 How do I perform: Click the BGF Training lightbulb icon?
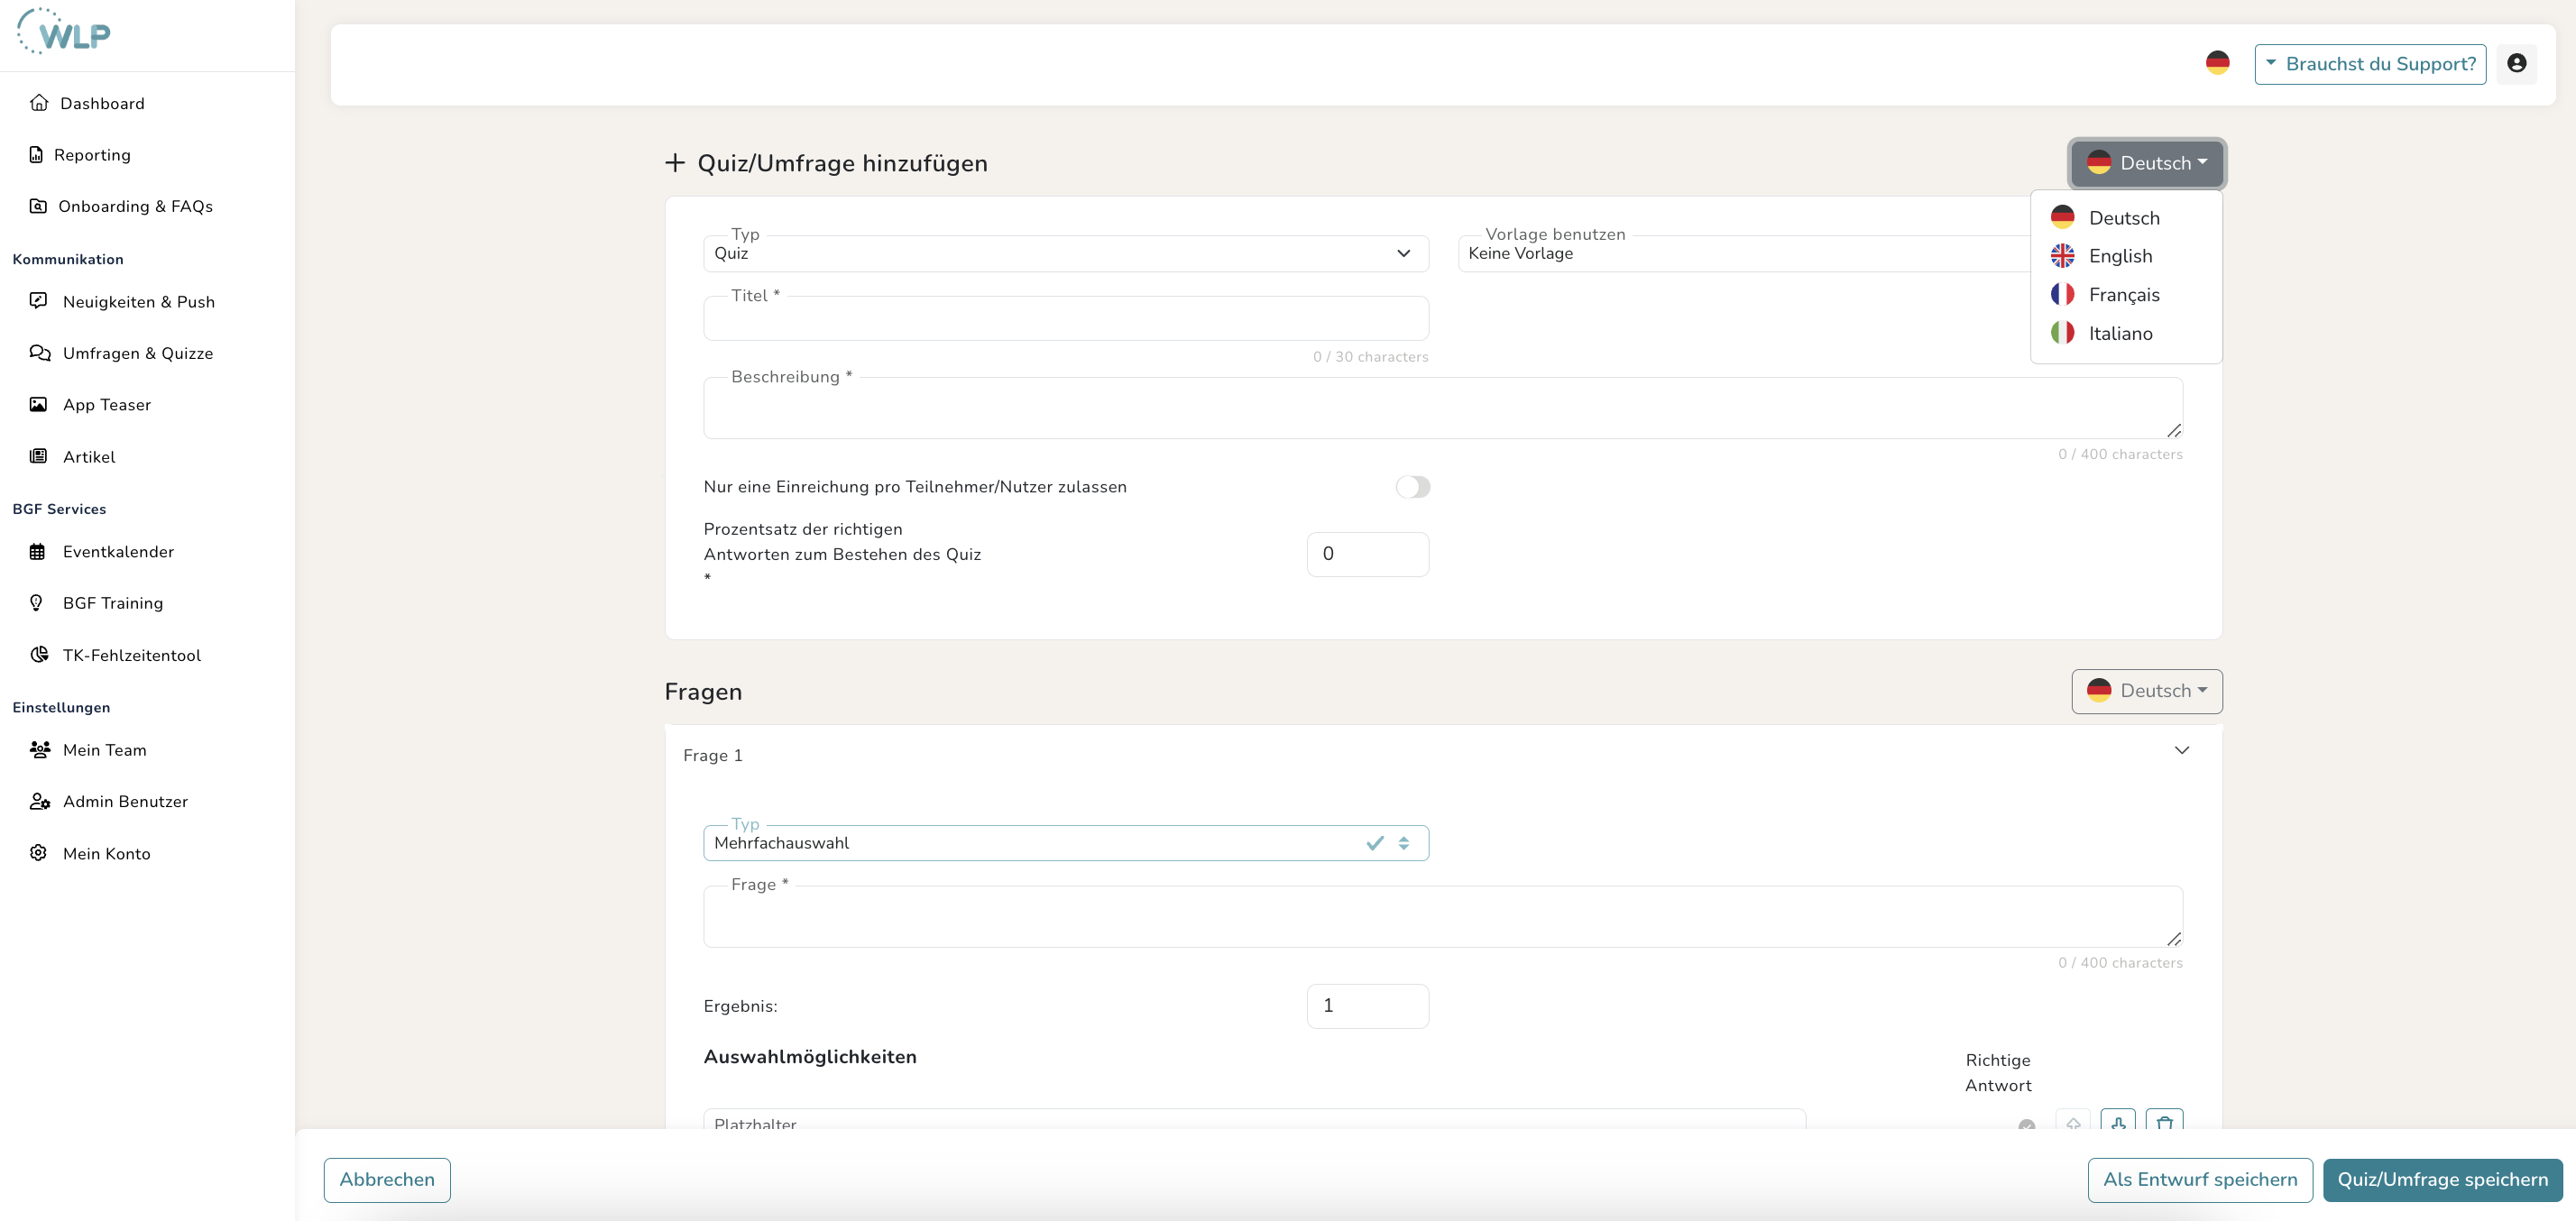pyautogui.click(x=37, y=603)
